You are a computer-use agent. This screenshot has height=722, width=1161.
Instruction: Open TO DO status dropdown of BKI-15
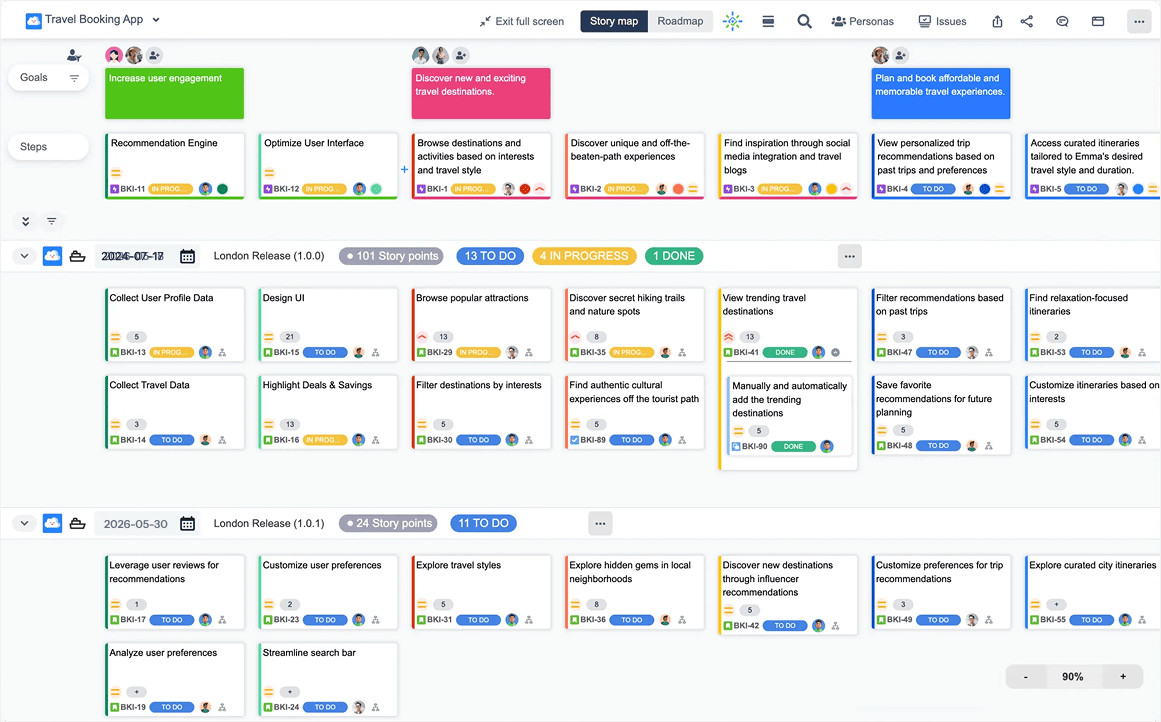click(325, 352)
